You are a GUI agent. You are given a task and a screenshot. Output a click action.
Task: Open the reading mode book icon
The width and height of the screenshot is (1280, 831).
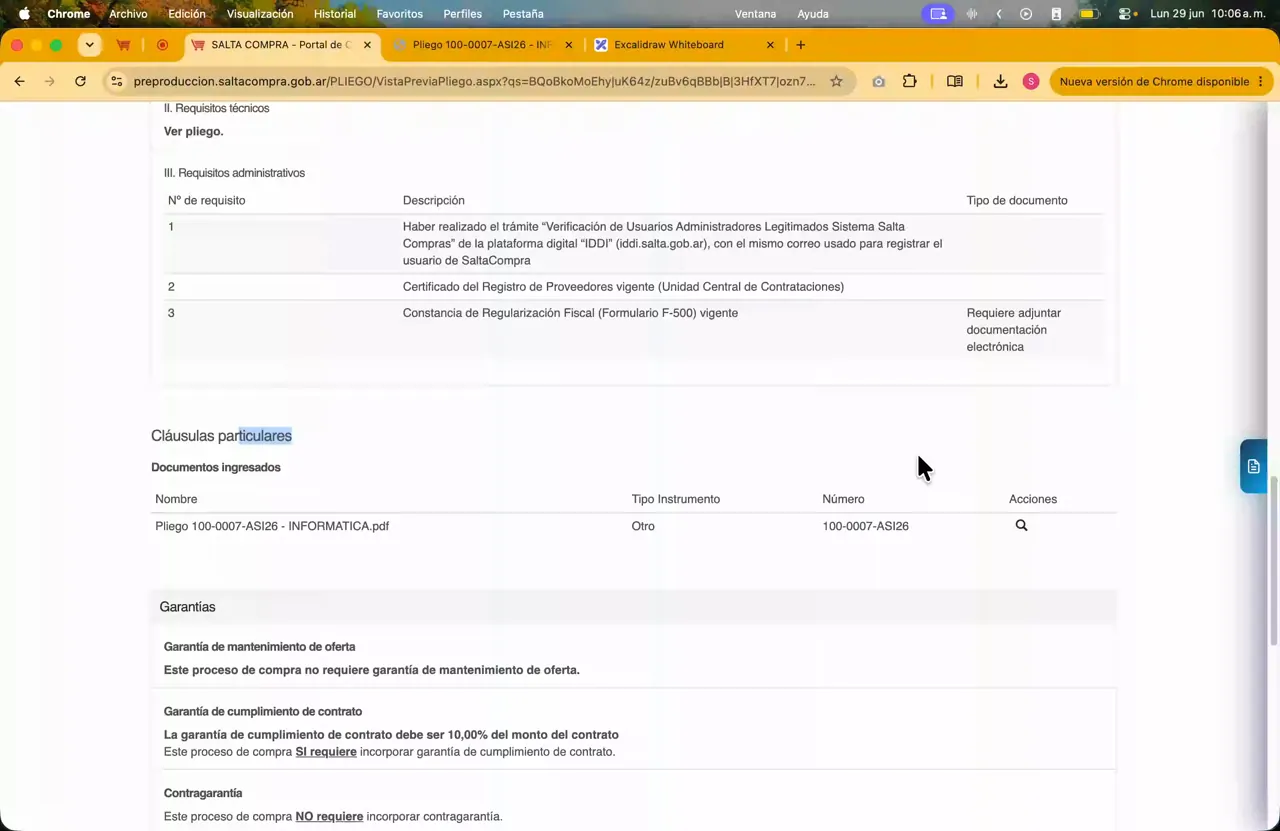[955, 81]
